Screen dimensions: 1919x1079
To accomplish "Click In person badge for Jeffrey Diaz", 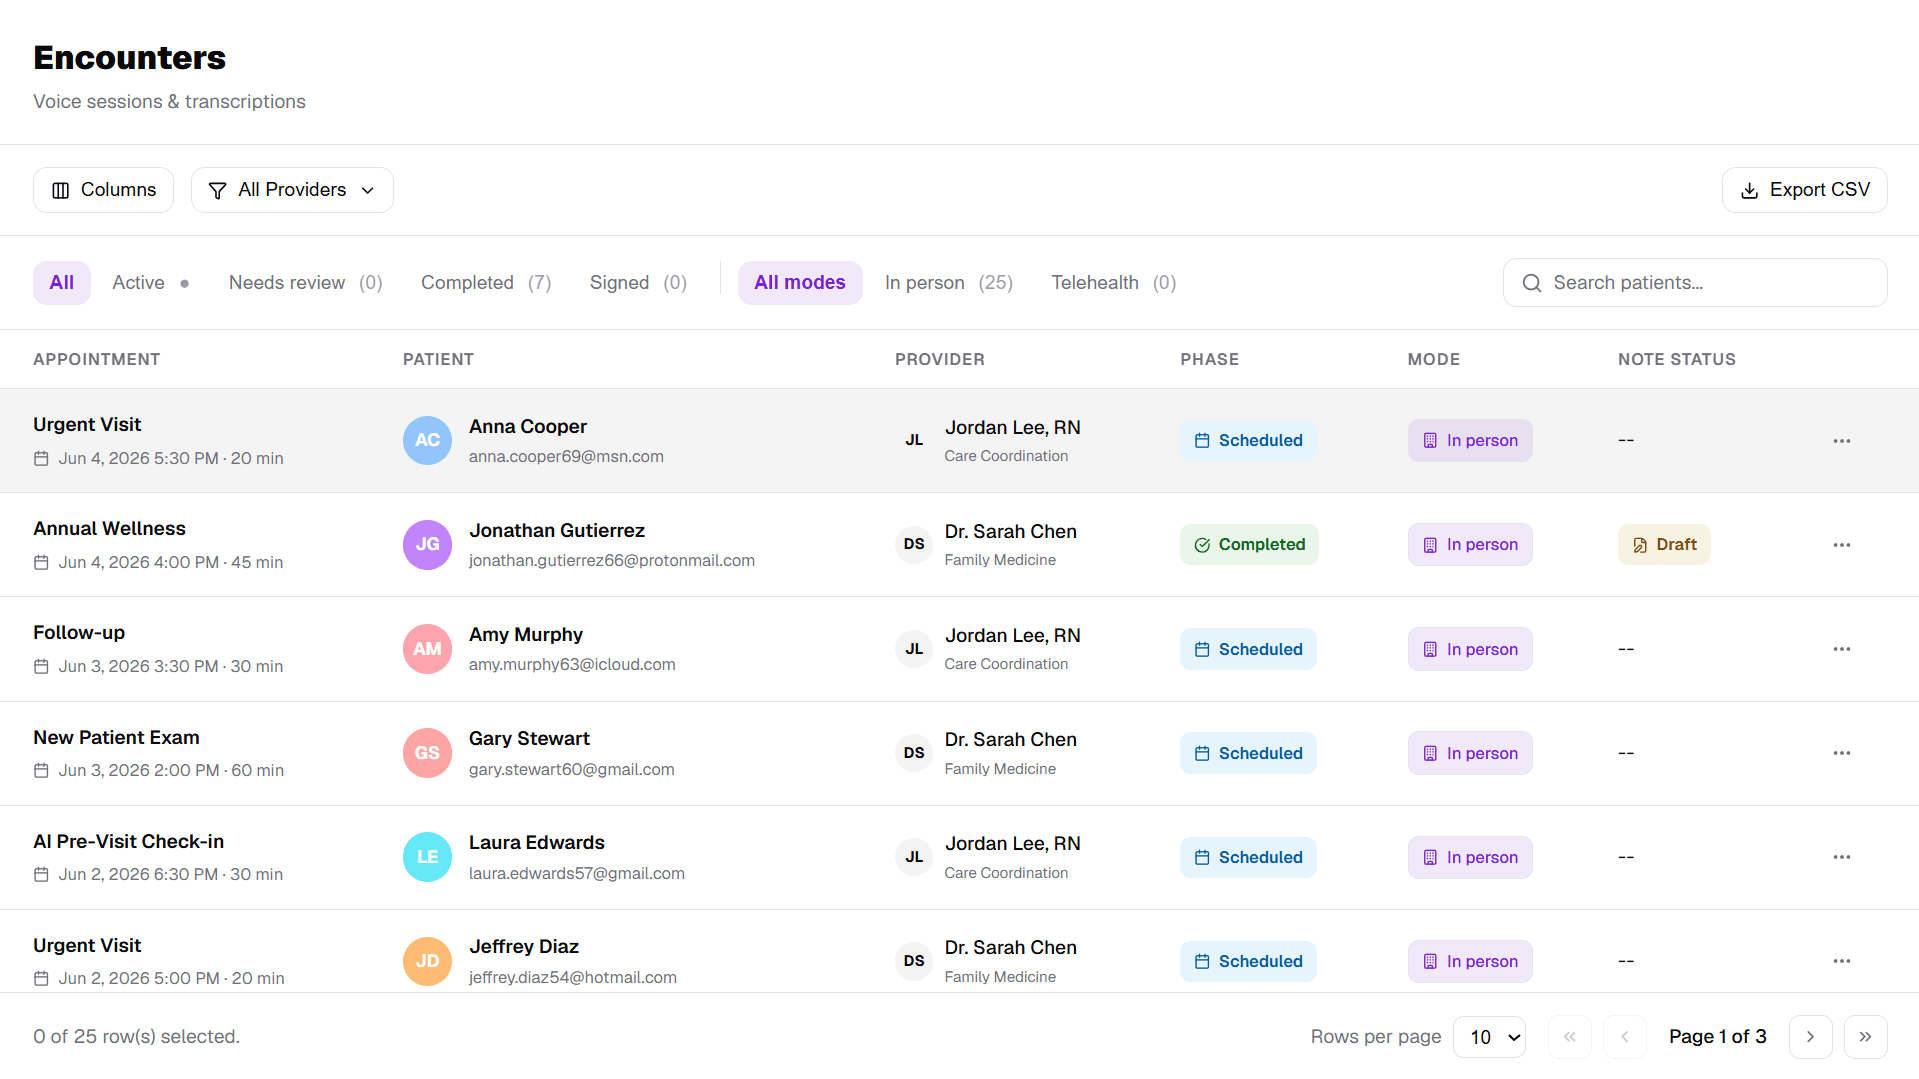I will pyautogui.click(x=1470, y=961).
